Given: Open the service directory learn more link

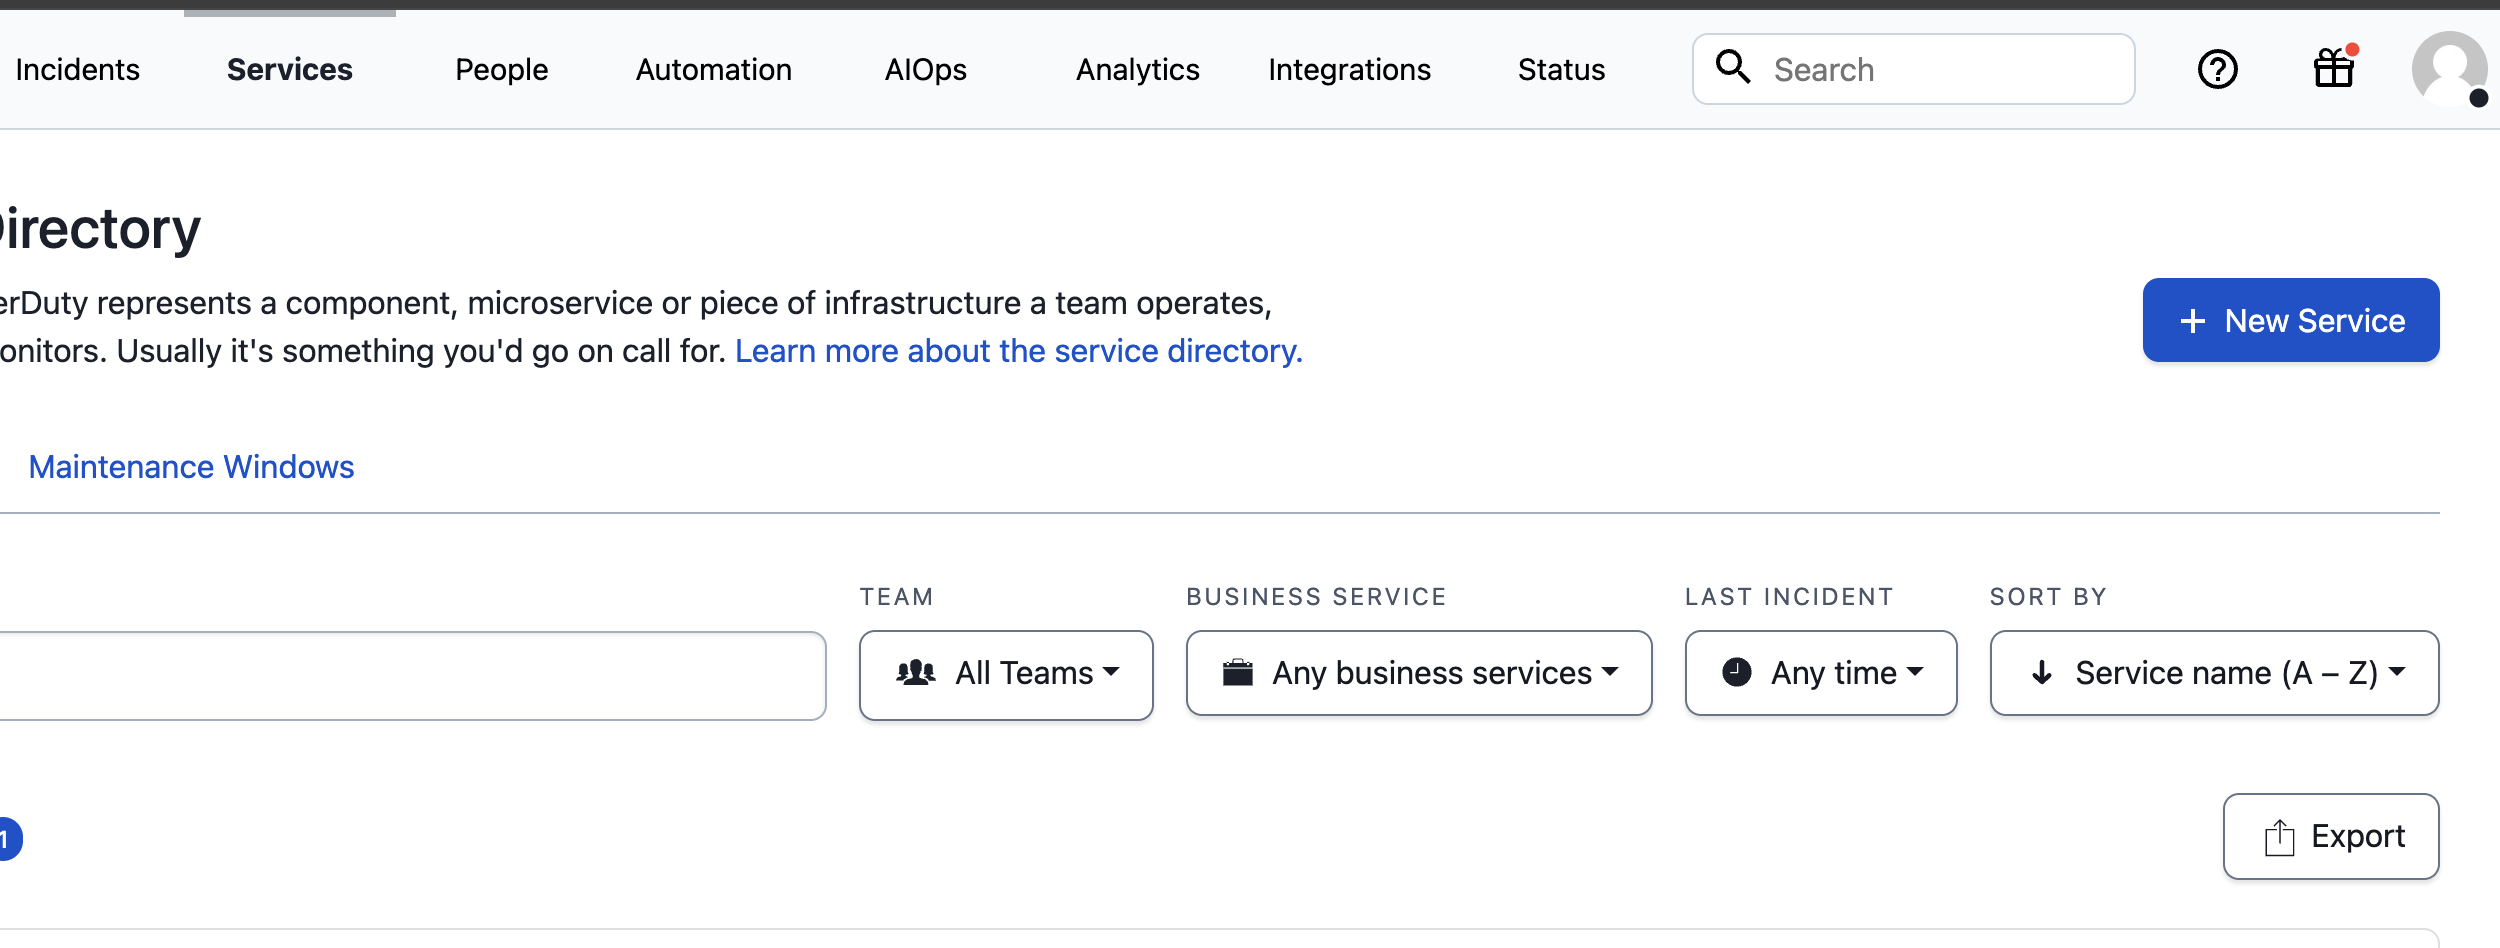Looking at the screenshot, I should click(x=1018, y=351).
